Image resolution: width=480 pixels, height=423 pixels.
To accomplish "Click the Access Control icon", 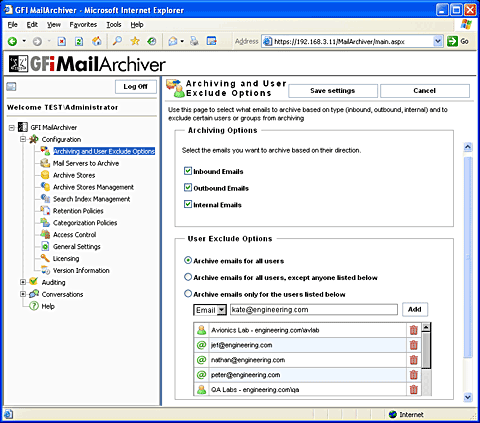I will pos(45,234).
